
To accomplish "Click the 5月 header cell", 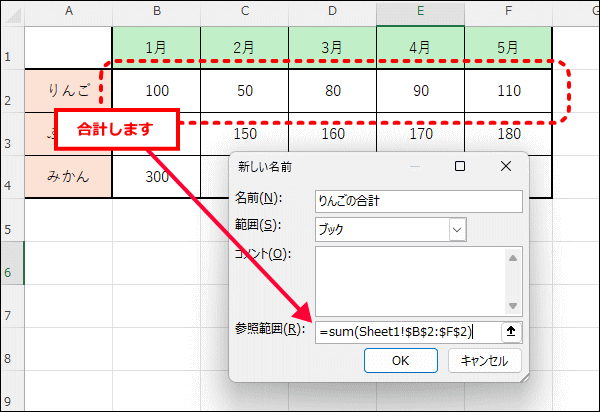I will (509, 48).
